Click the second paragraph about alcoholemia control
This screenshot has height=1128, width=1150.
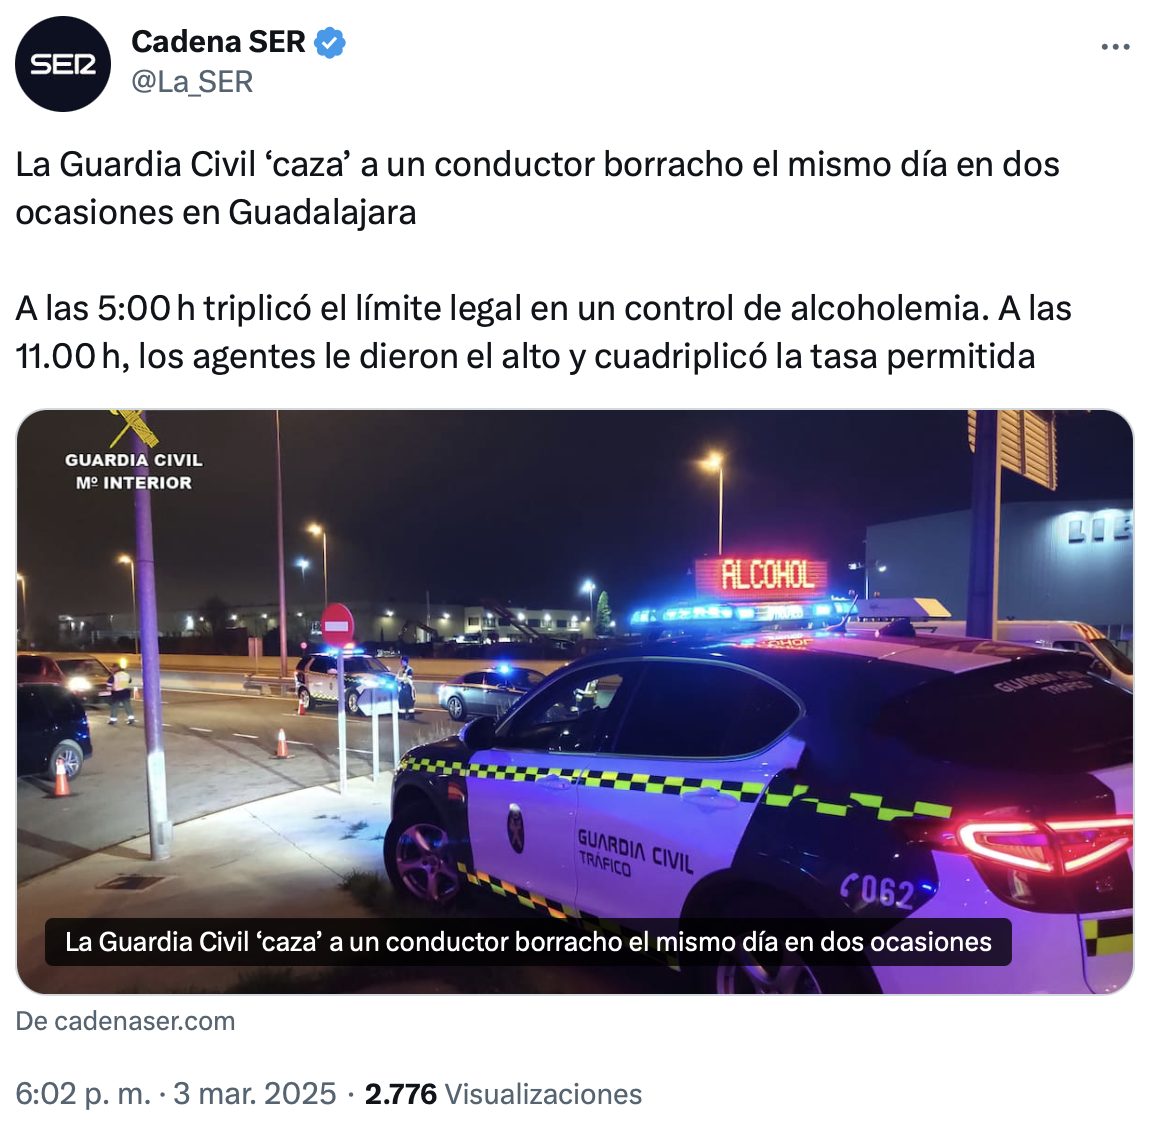543,332
